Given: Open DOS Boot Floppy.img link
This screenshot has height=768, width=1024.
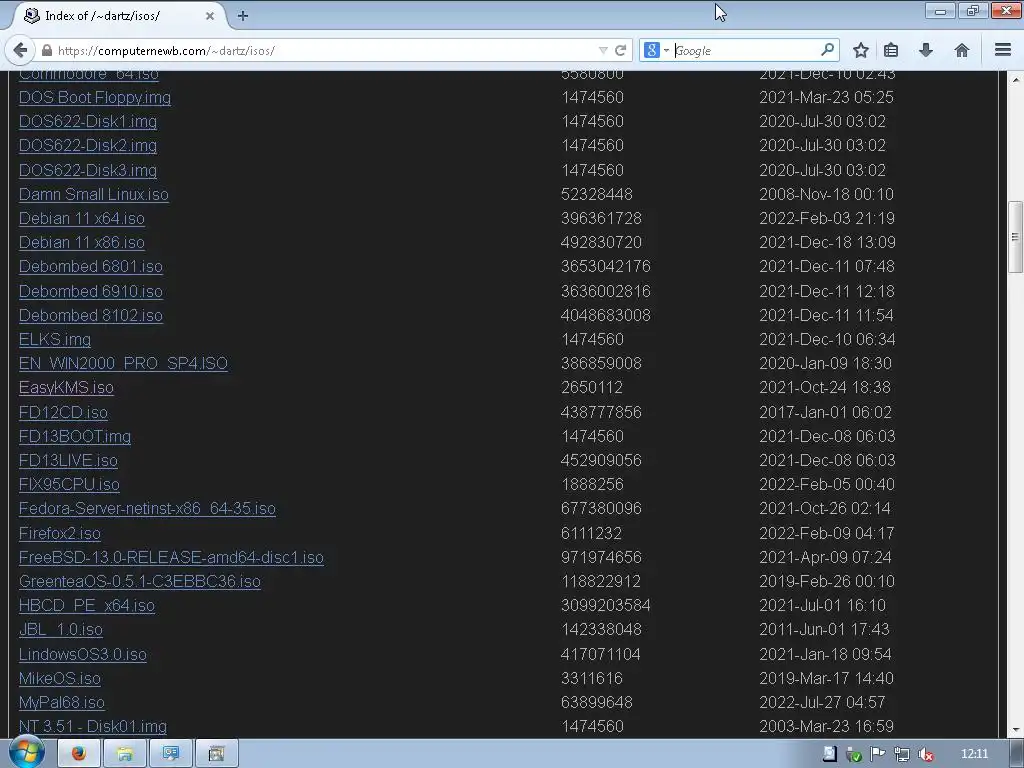Looking at the screenshot, I should click(95, 97).
